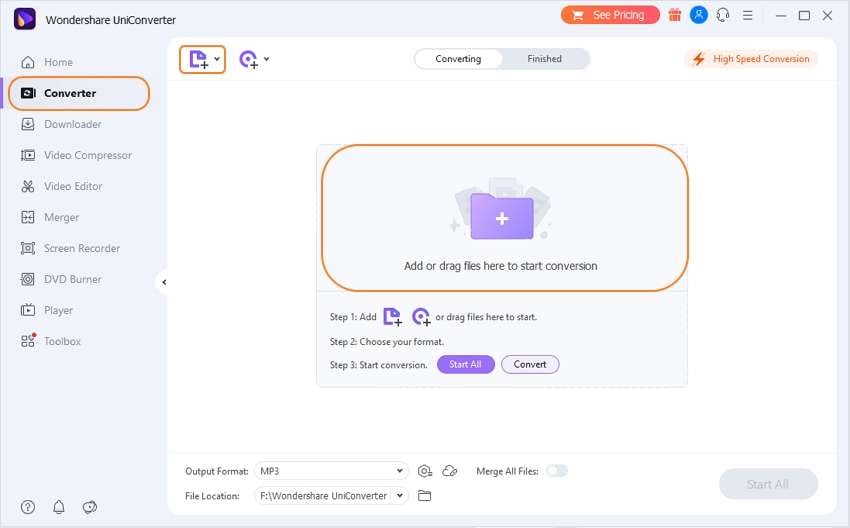Click the Add Files icon in the toolbar
850x528 pixels.
click(x=198, y=59)
